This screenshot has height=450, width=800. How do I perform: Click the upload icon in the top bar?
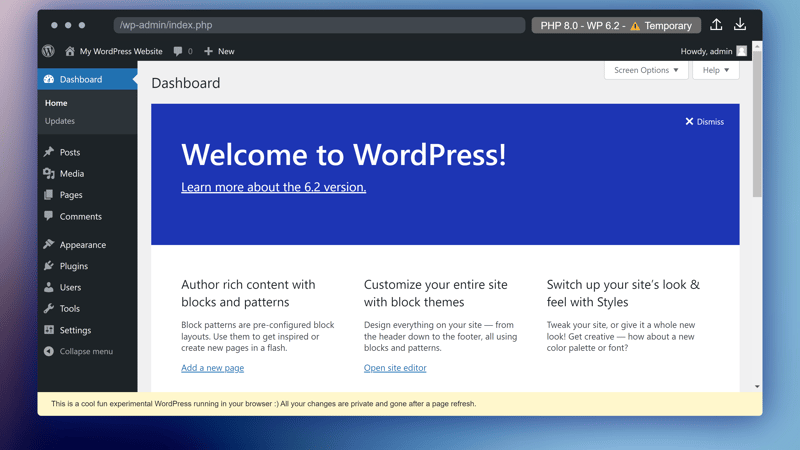(716, 25)
